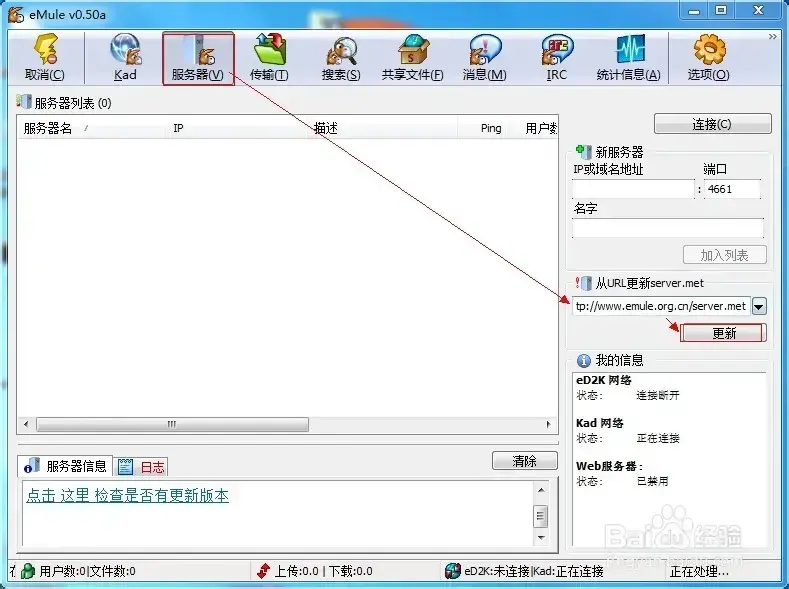Sort by IP column header

(238, 128)
